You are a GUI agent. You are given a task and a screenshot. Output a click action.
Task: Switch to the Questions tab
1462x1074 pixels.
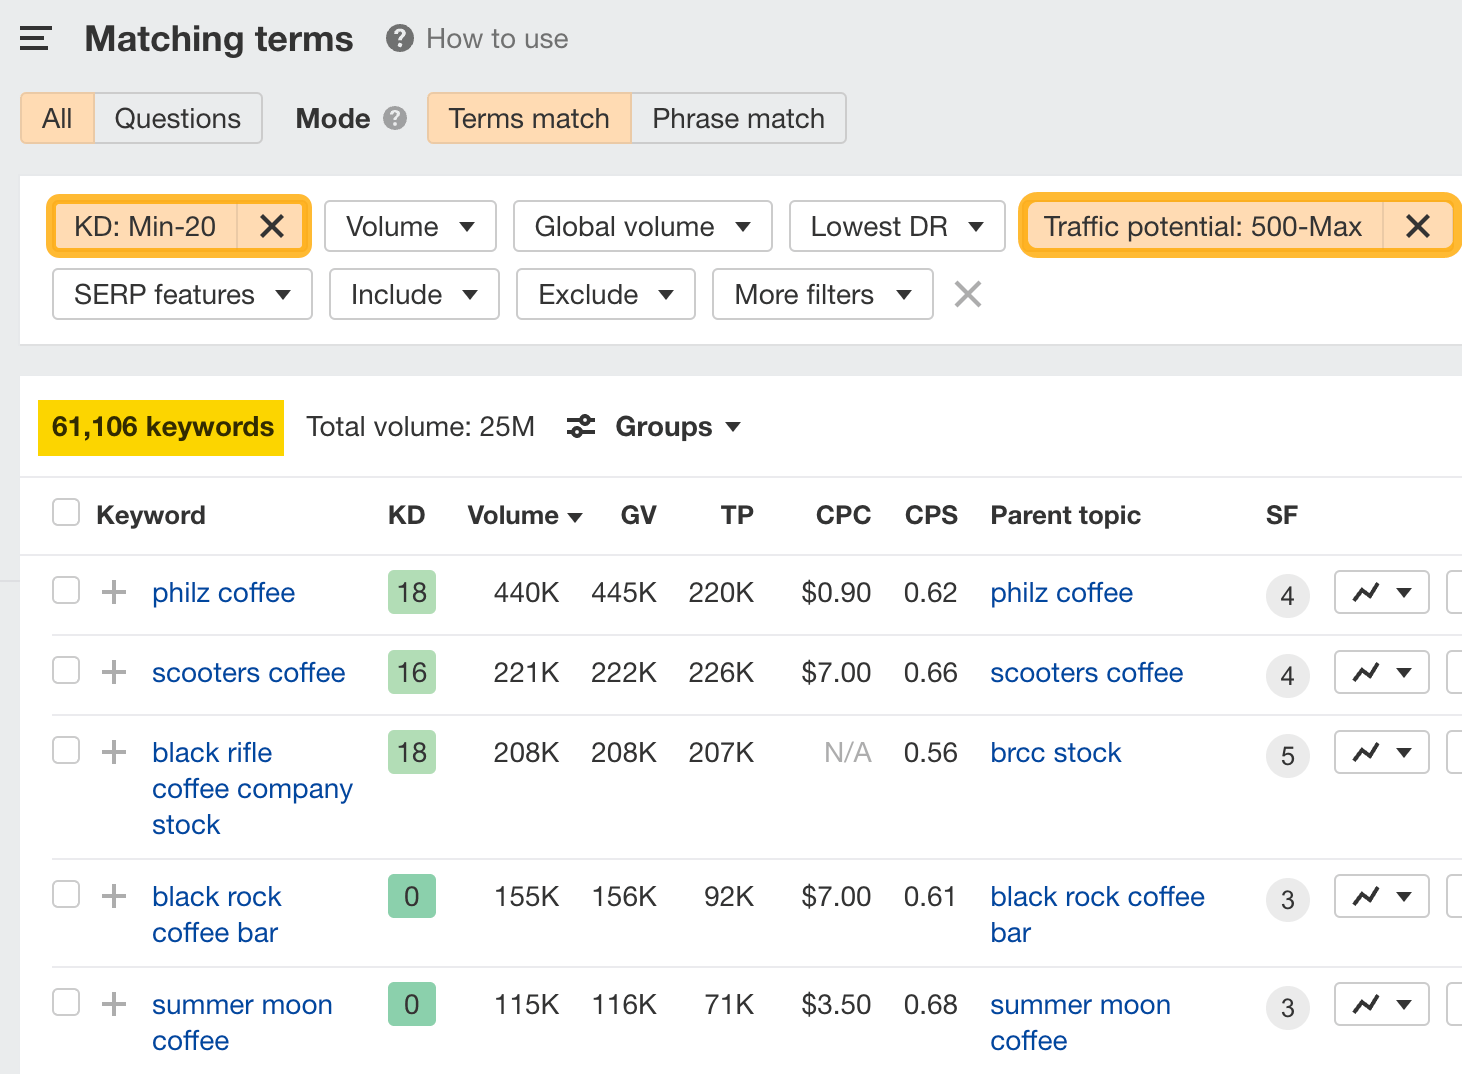178,118
